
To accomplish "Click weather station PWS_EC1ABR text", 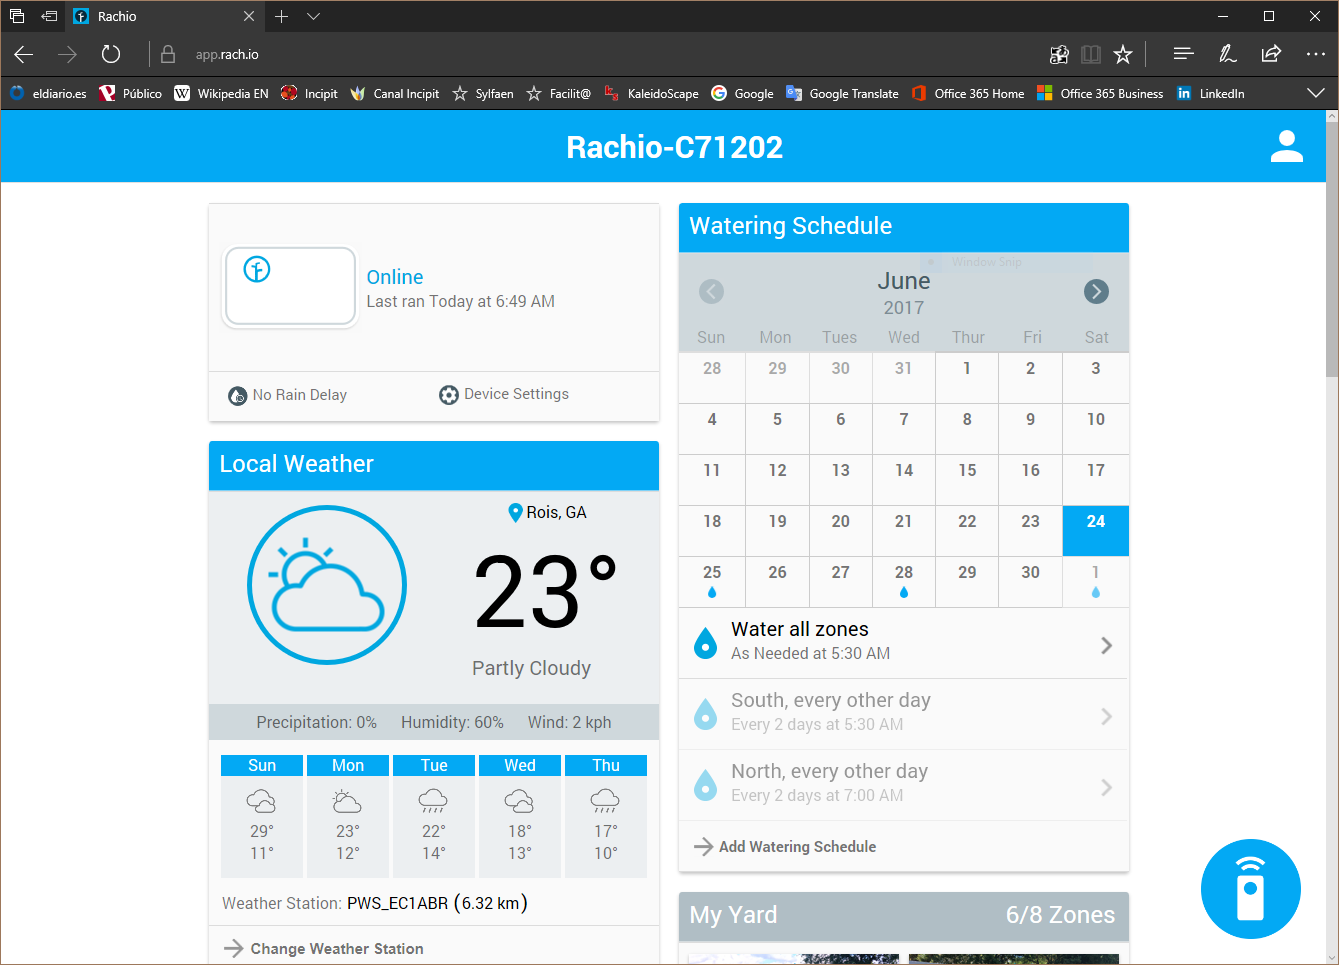I will (397, 904).
